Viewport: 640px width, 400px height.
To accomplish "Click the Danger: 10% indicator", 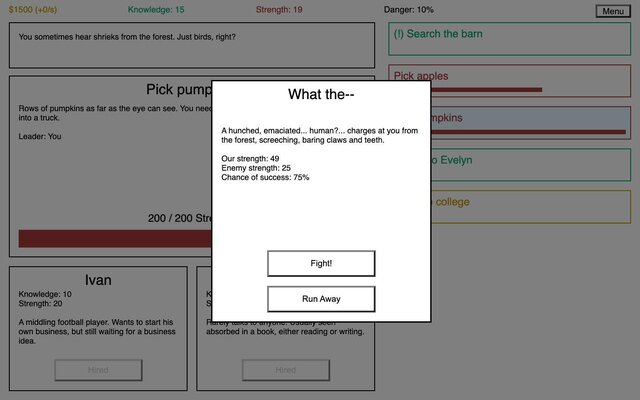I will pyautogui.click(x=409, y=10).
